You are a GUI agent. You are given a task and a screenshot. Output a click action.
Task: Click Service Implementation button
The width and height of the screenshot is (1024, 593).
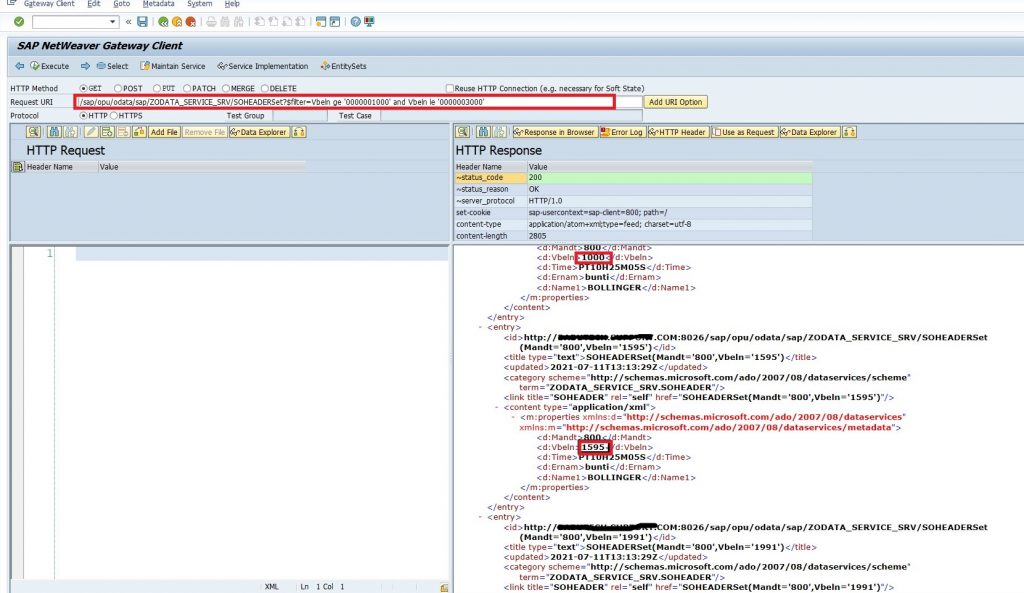pos(263,66)
